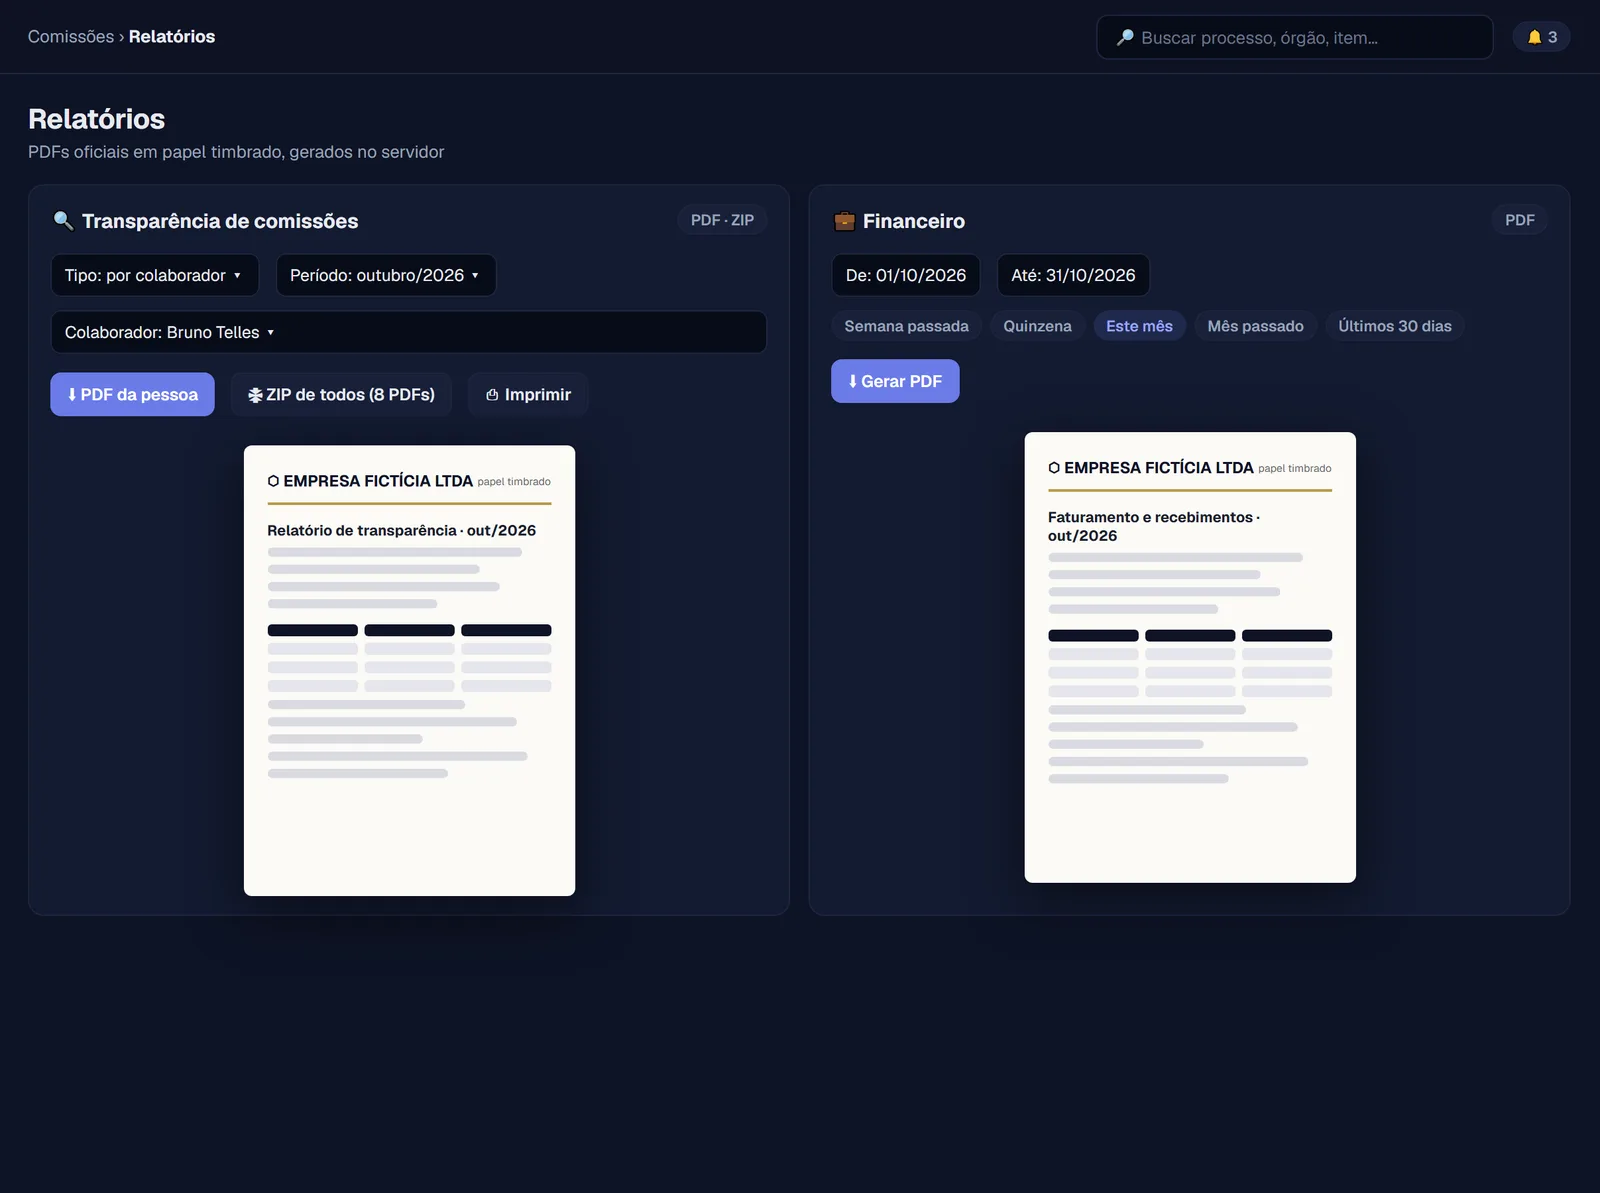The width and height of the screenshot is (1600, 1193).
Task: Click the bell notifications icon
Action: pyautogui.click(x=1534, y=37)
